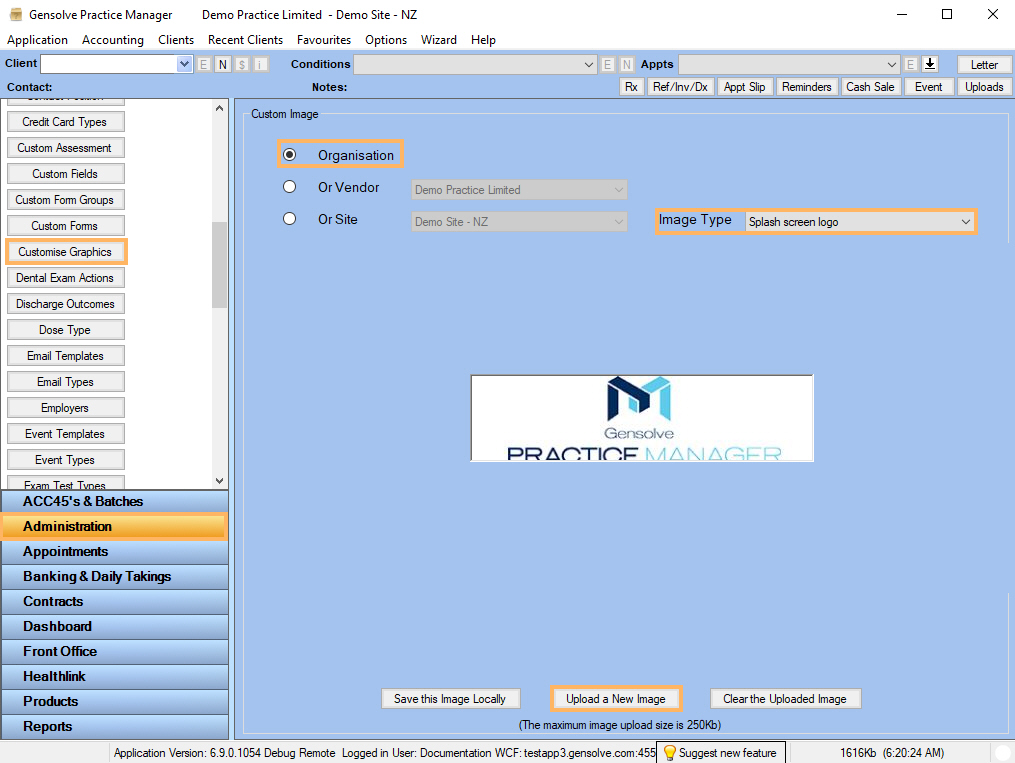Open Custom Form Groups in sidebar
The image size is (1015, 763).
tap(65, 200)
